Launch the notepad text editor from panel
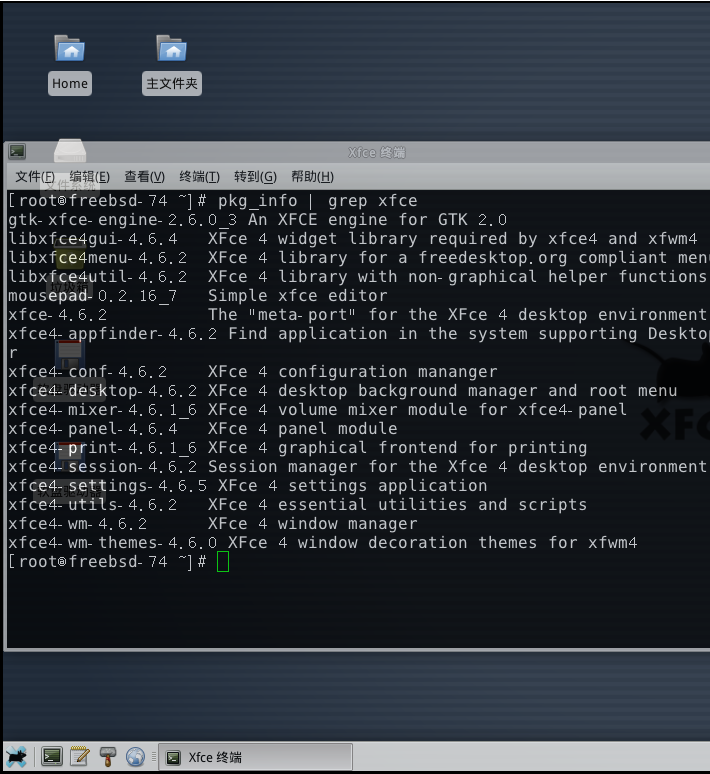 pos(80,757)
